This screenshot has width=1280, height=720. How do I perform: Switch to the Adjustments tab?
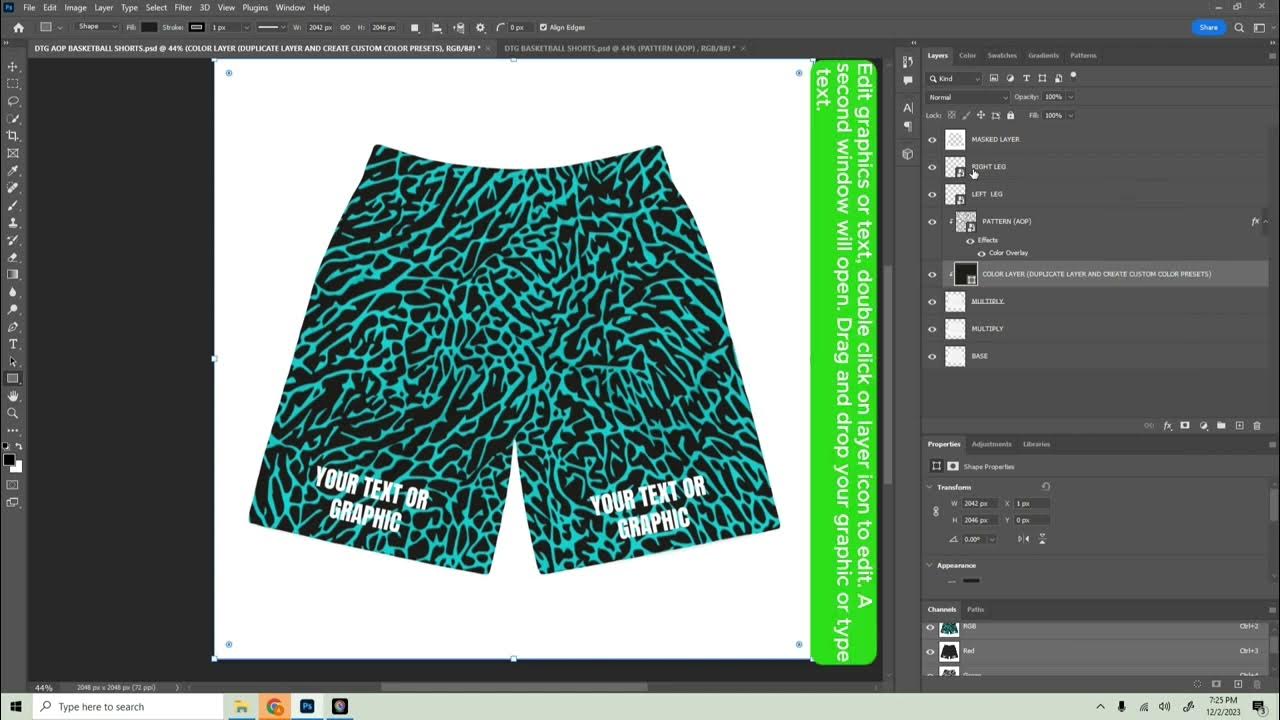tap(991, 444)
